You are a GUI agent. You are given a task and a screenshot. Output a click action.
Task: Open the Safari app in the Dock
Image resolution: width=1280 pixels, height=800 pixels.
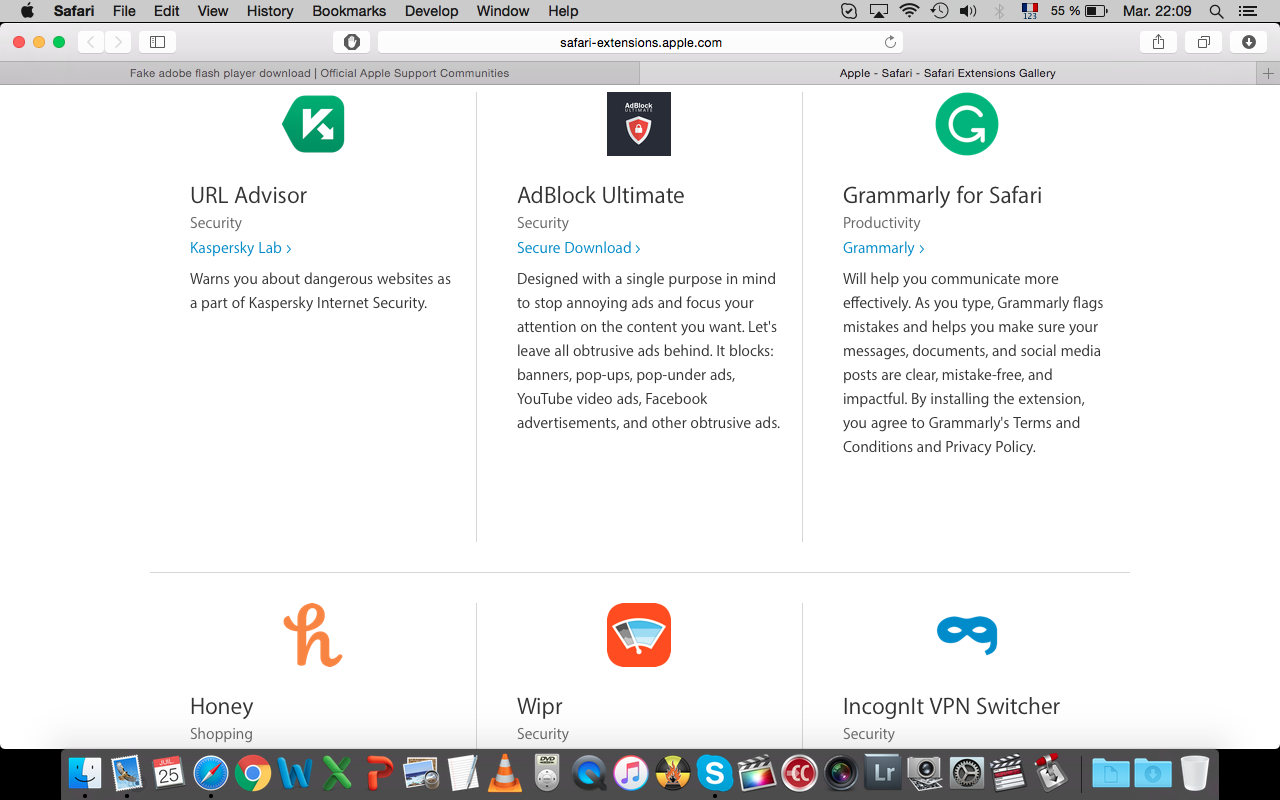210,773
